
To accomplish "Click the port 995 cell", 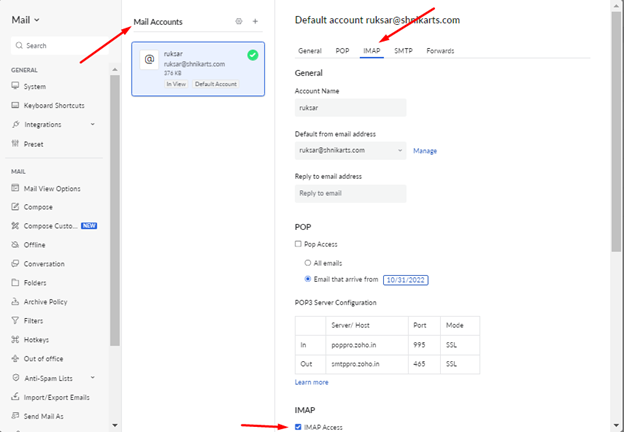I will point(424,345).
